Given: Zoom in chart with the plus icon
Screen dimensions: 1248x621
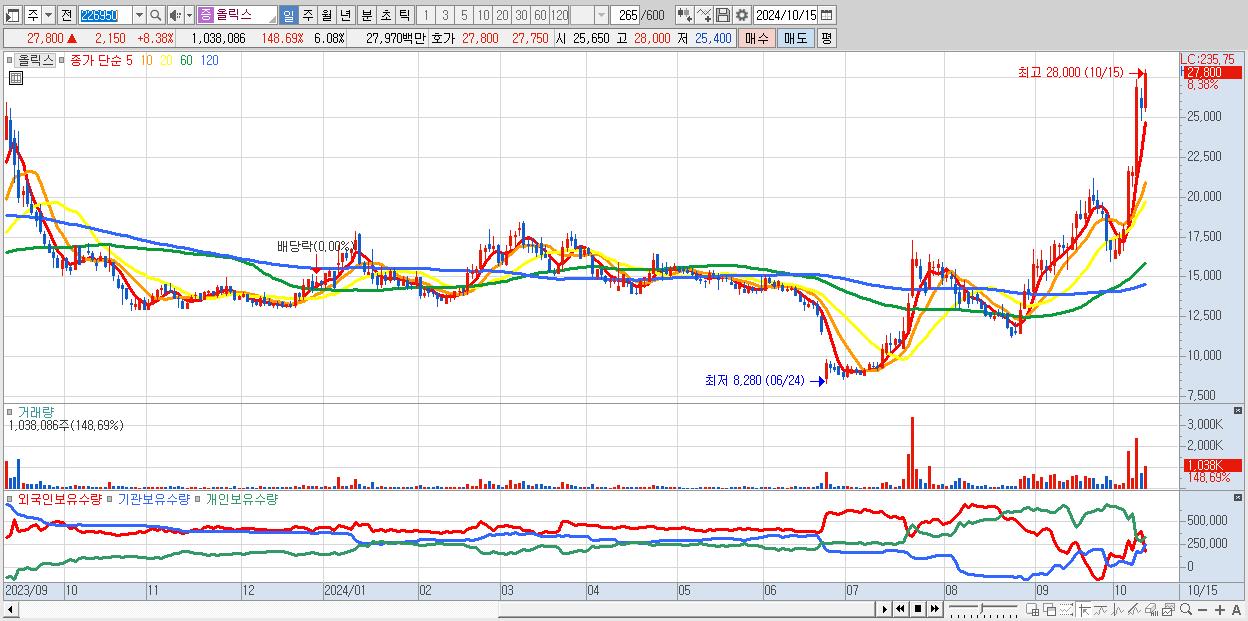Looking at the screenshot, I should [x=1220, y=610].
